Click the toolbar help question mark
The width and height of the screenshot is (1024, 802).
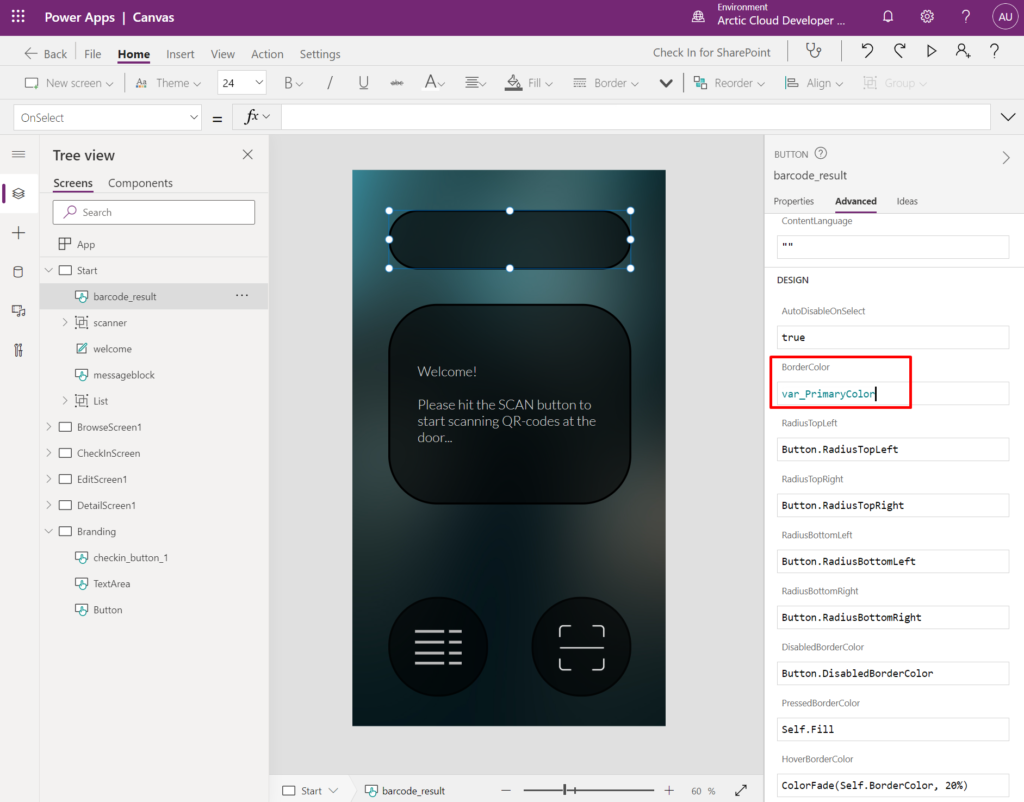point(994,51)
